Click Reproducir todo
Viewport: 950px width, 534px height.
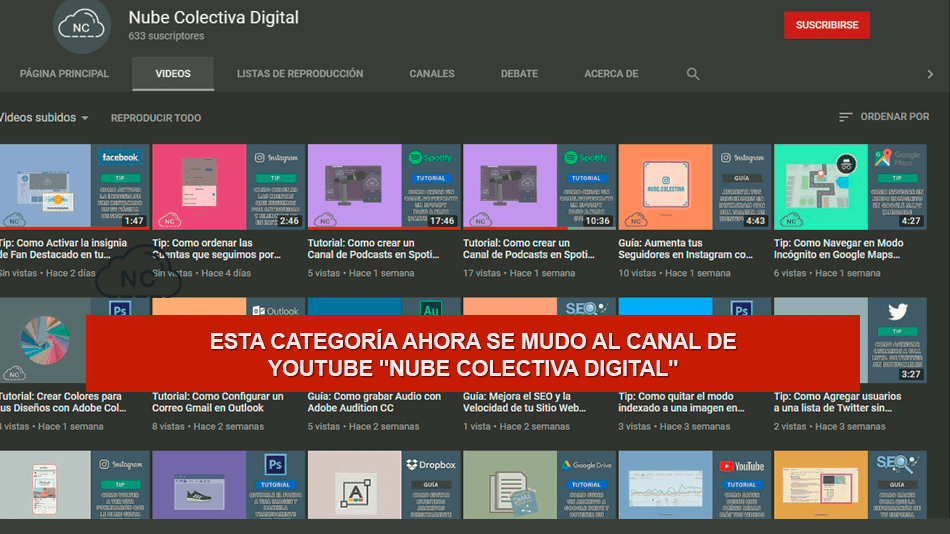click(156, 118)
